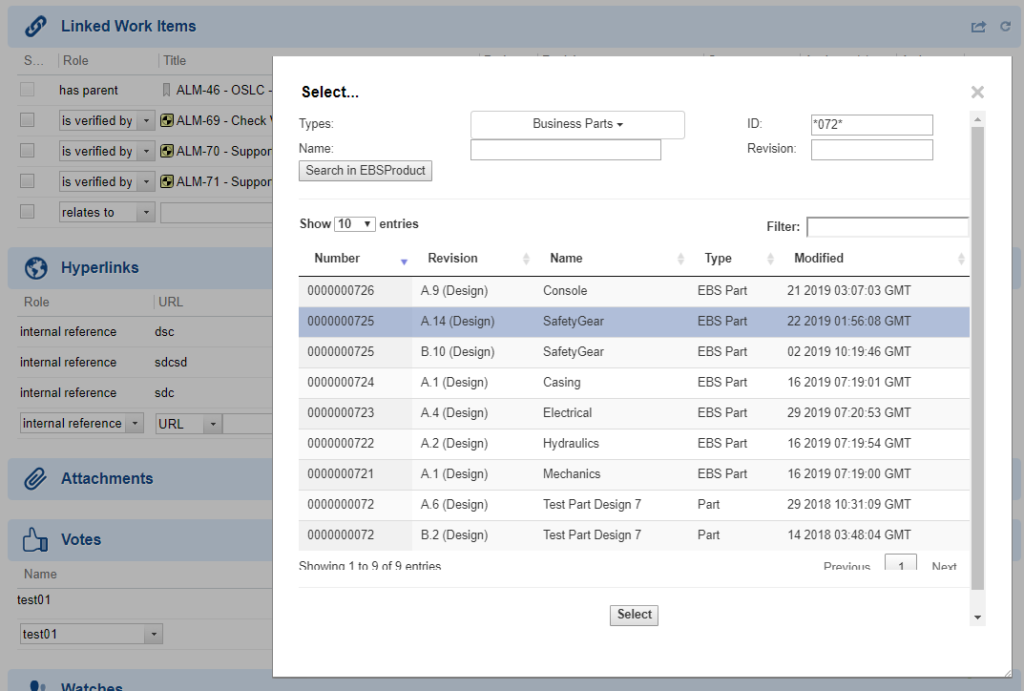Click the 'dsc' hyperlink URL value
The width and height of the screenshot is (1024, 691).
(165, 332)
